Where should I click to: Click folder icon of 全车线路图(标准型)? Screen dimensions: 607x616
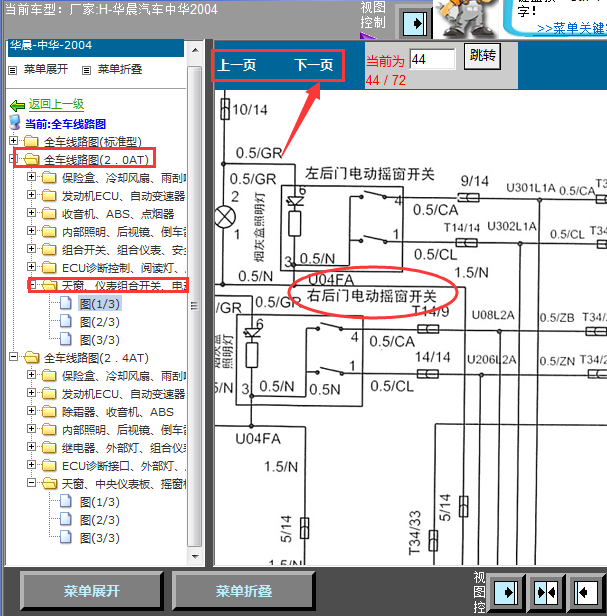coord(31,141)
